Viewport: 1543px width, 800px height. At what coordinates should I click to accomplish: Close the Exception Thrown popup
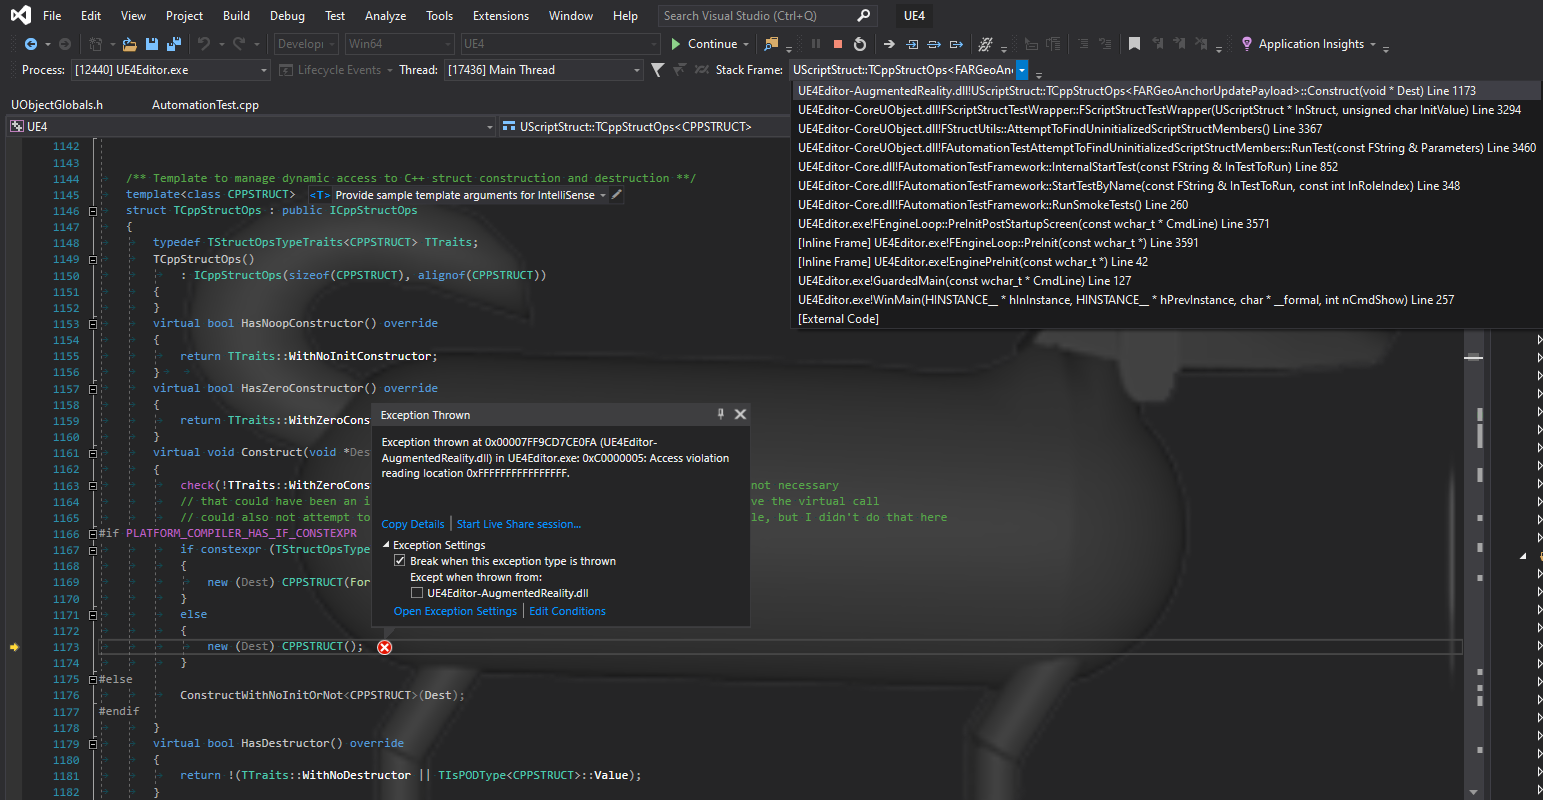point(740,414)
